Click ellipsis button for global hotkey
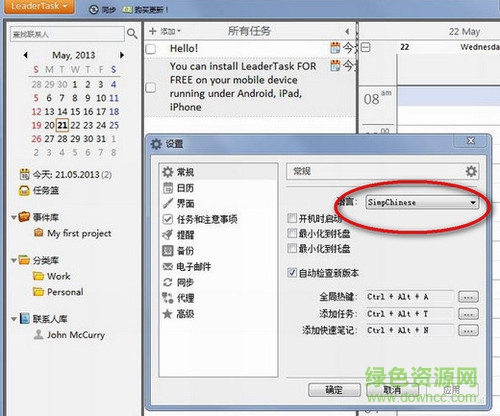 pos(468,297)
